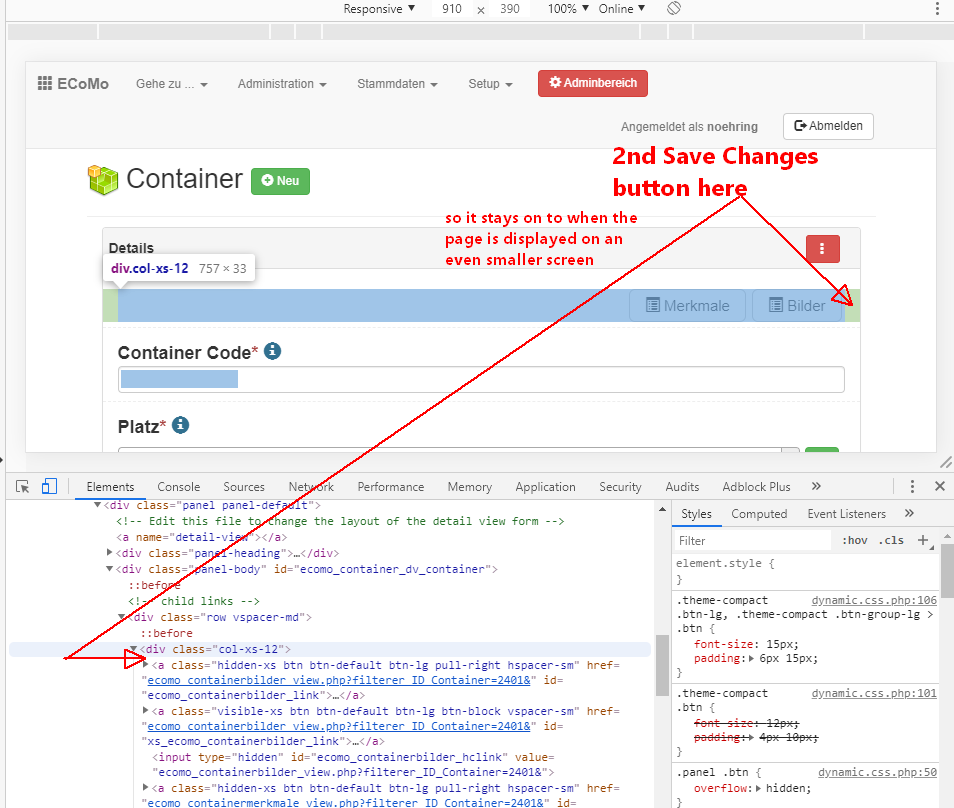Open dynamic.css.php:106 source link
This screenshot has width=954, height=808.
pyautogui.click(x=874, y=601)
